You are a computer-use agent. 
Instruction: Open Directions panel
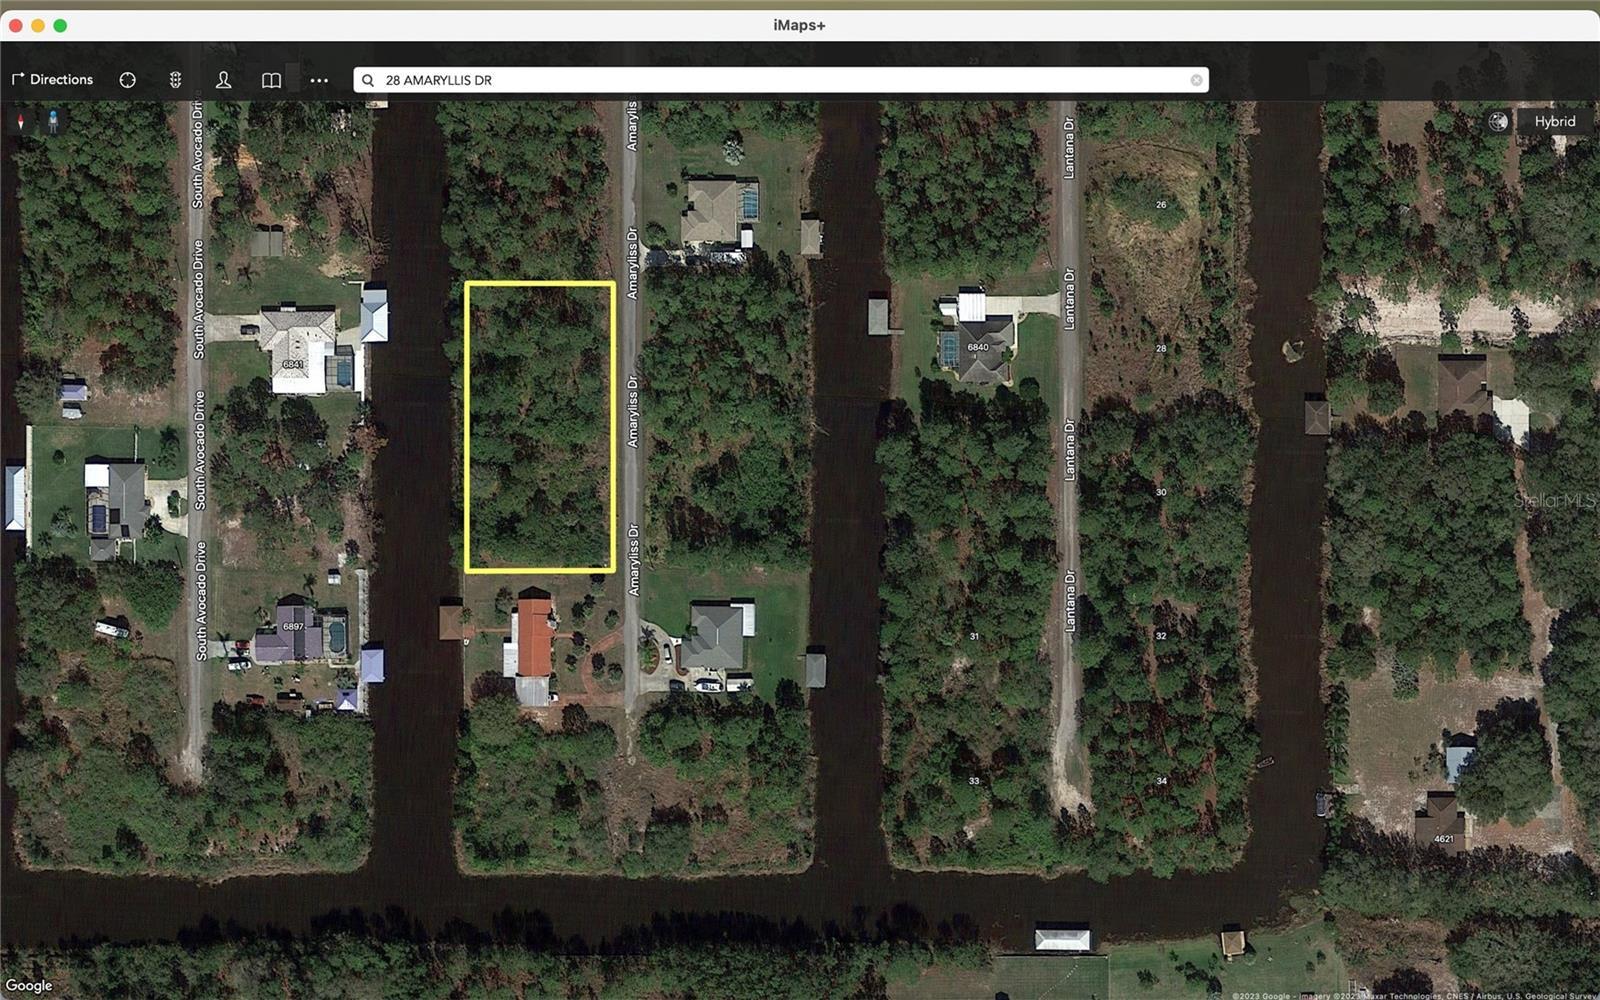click(x=52, y=80)
